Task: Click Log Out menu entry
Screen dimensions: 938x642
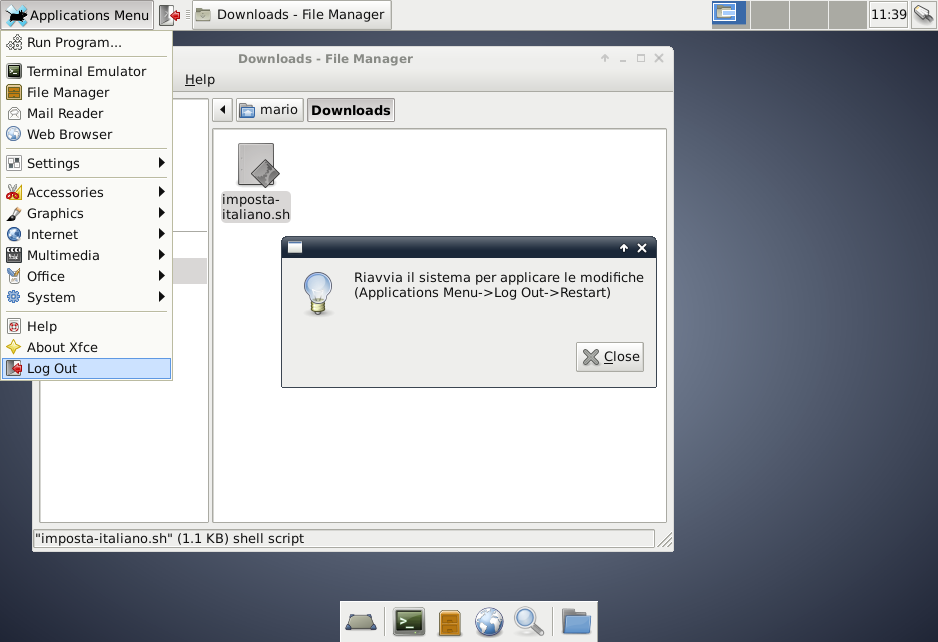Action: (x=87, y=369)
